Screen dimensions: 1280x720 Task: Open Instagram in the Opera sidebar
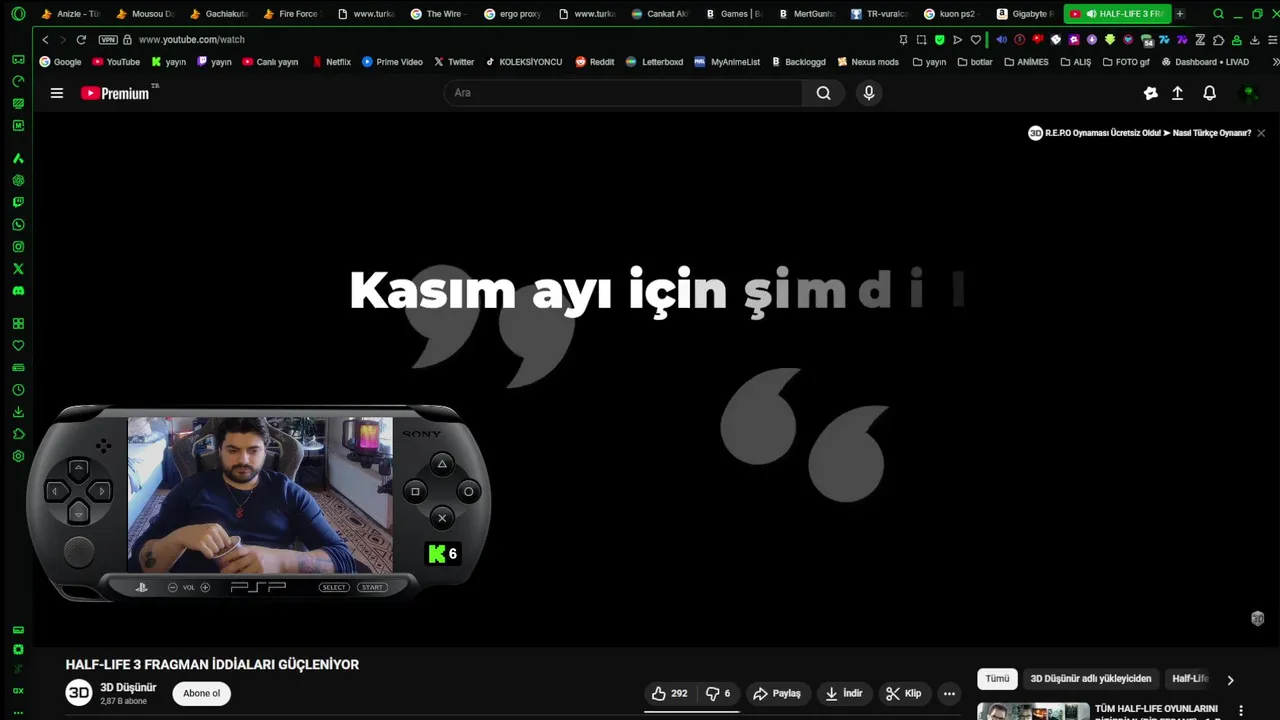click(18, 247)
